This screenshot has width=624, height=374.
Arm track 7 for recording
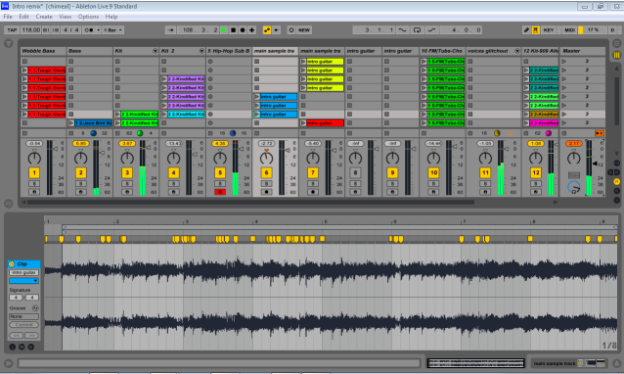point(313,192)
